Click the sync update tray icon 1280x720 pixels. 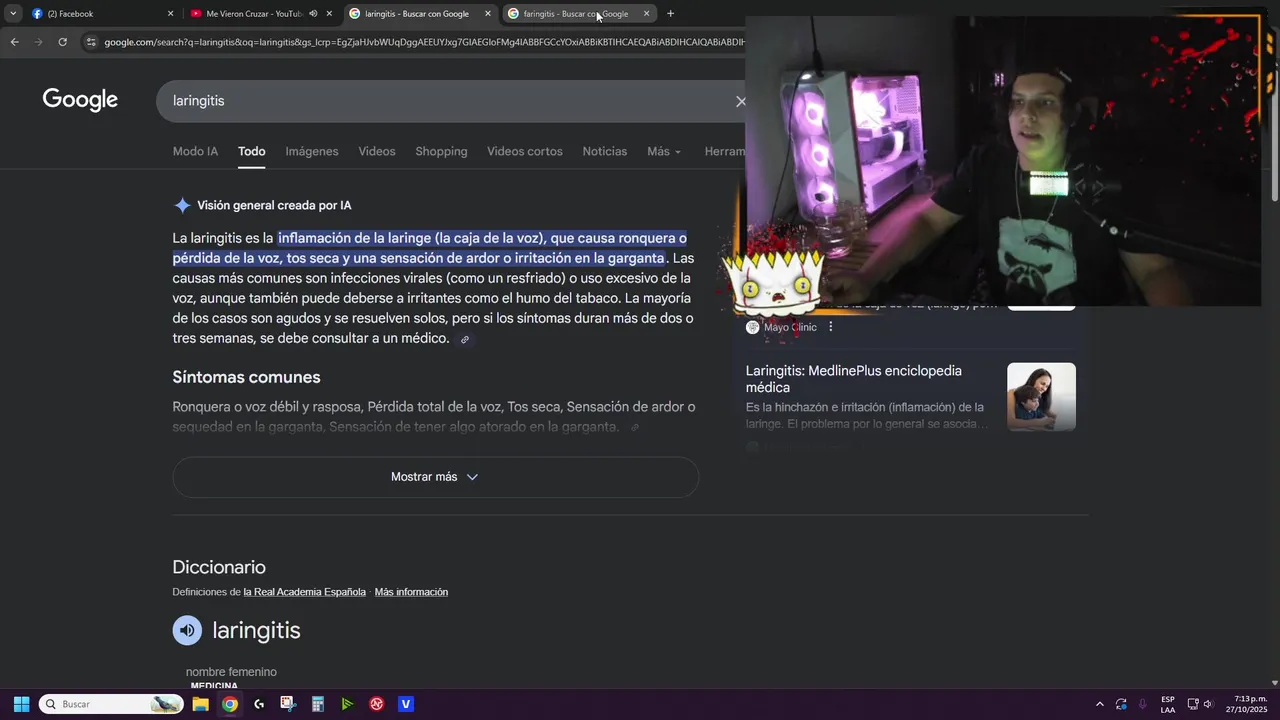(1121, 704)
